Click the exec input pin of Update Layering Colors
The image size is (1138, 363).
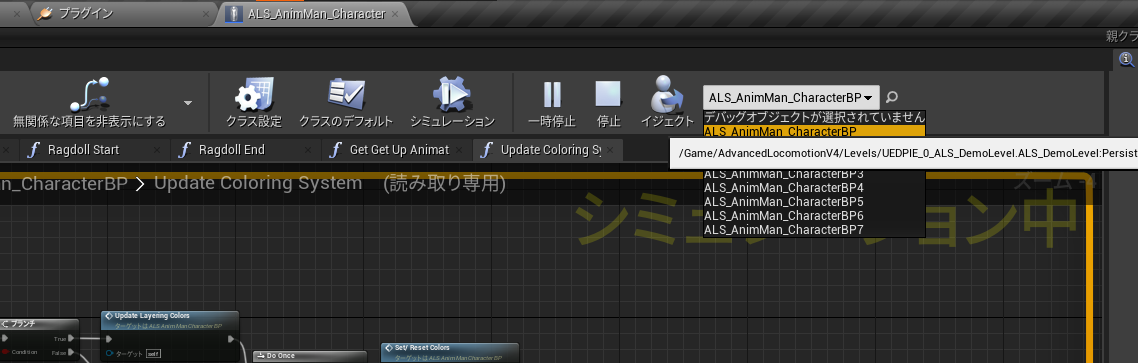109,339
